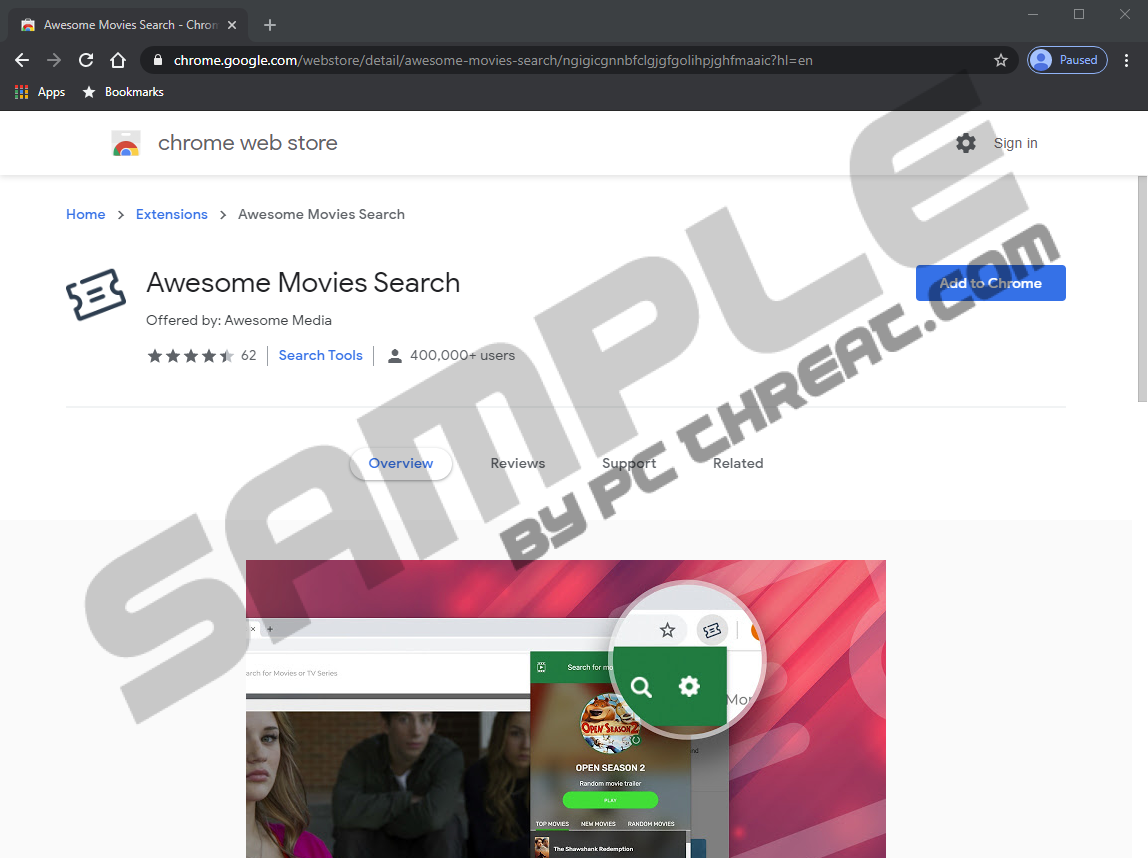The image size is (1148, 858).
Task: Click the Awesome Movies Search heading
Action: pos(303,283)
